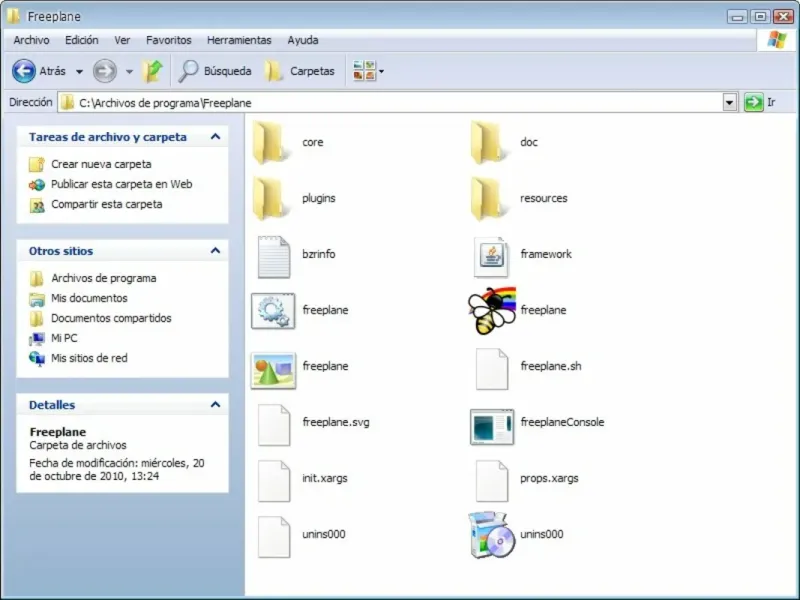
Task: Click the Ir go button
Action: 760,103
